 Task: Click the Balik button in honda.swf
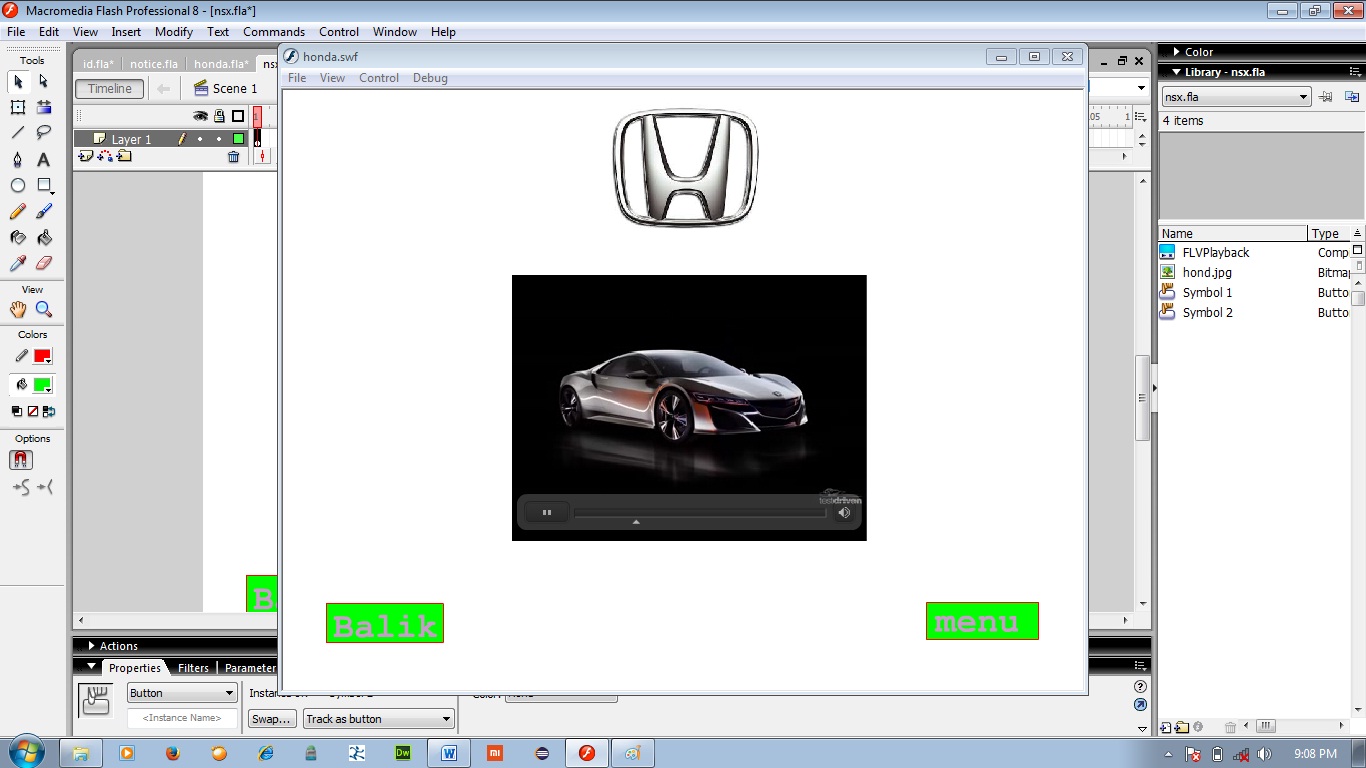[385, 623]
